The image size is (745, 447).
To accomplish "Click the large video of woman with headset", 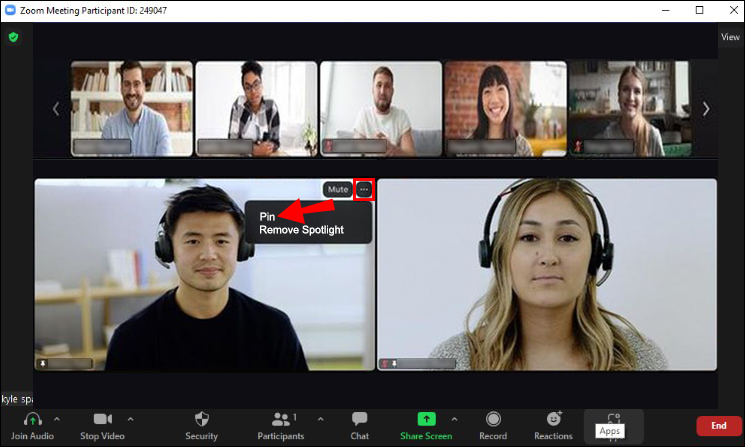I will tap(547, 275).
